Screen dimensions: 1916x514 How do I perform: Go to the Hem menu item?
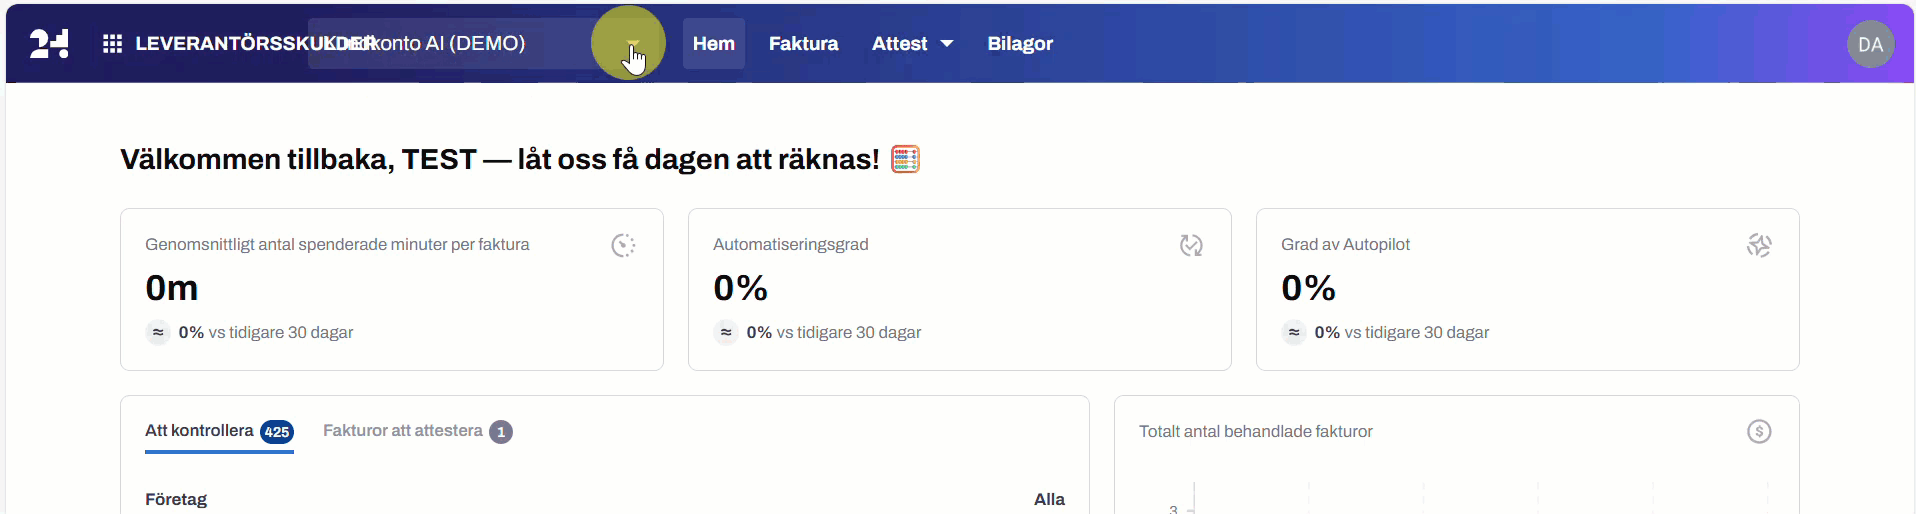(714, 44)
